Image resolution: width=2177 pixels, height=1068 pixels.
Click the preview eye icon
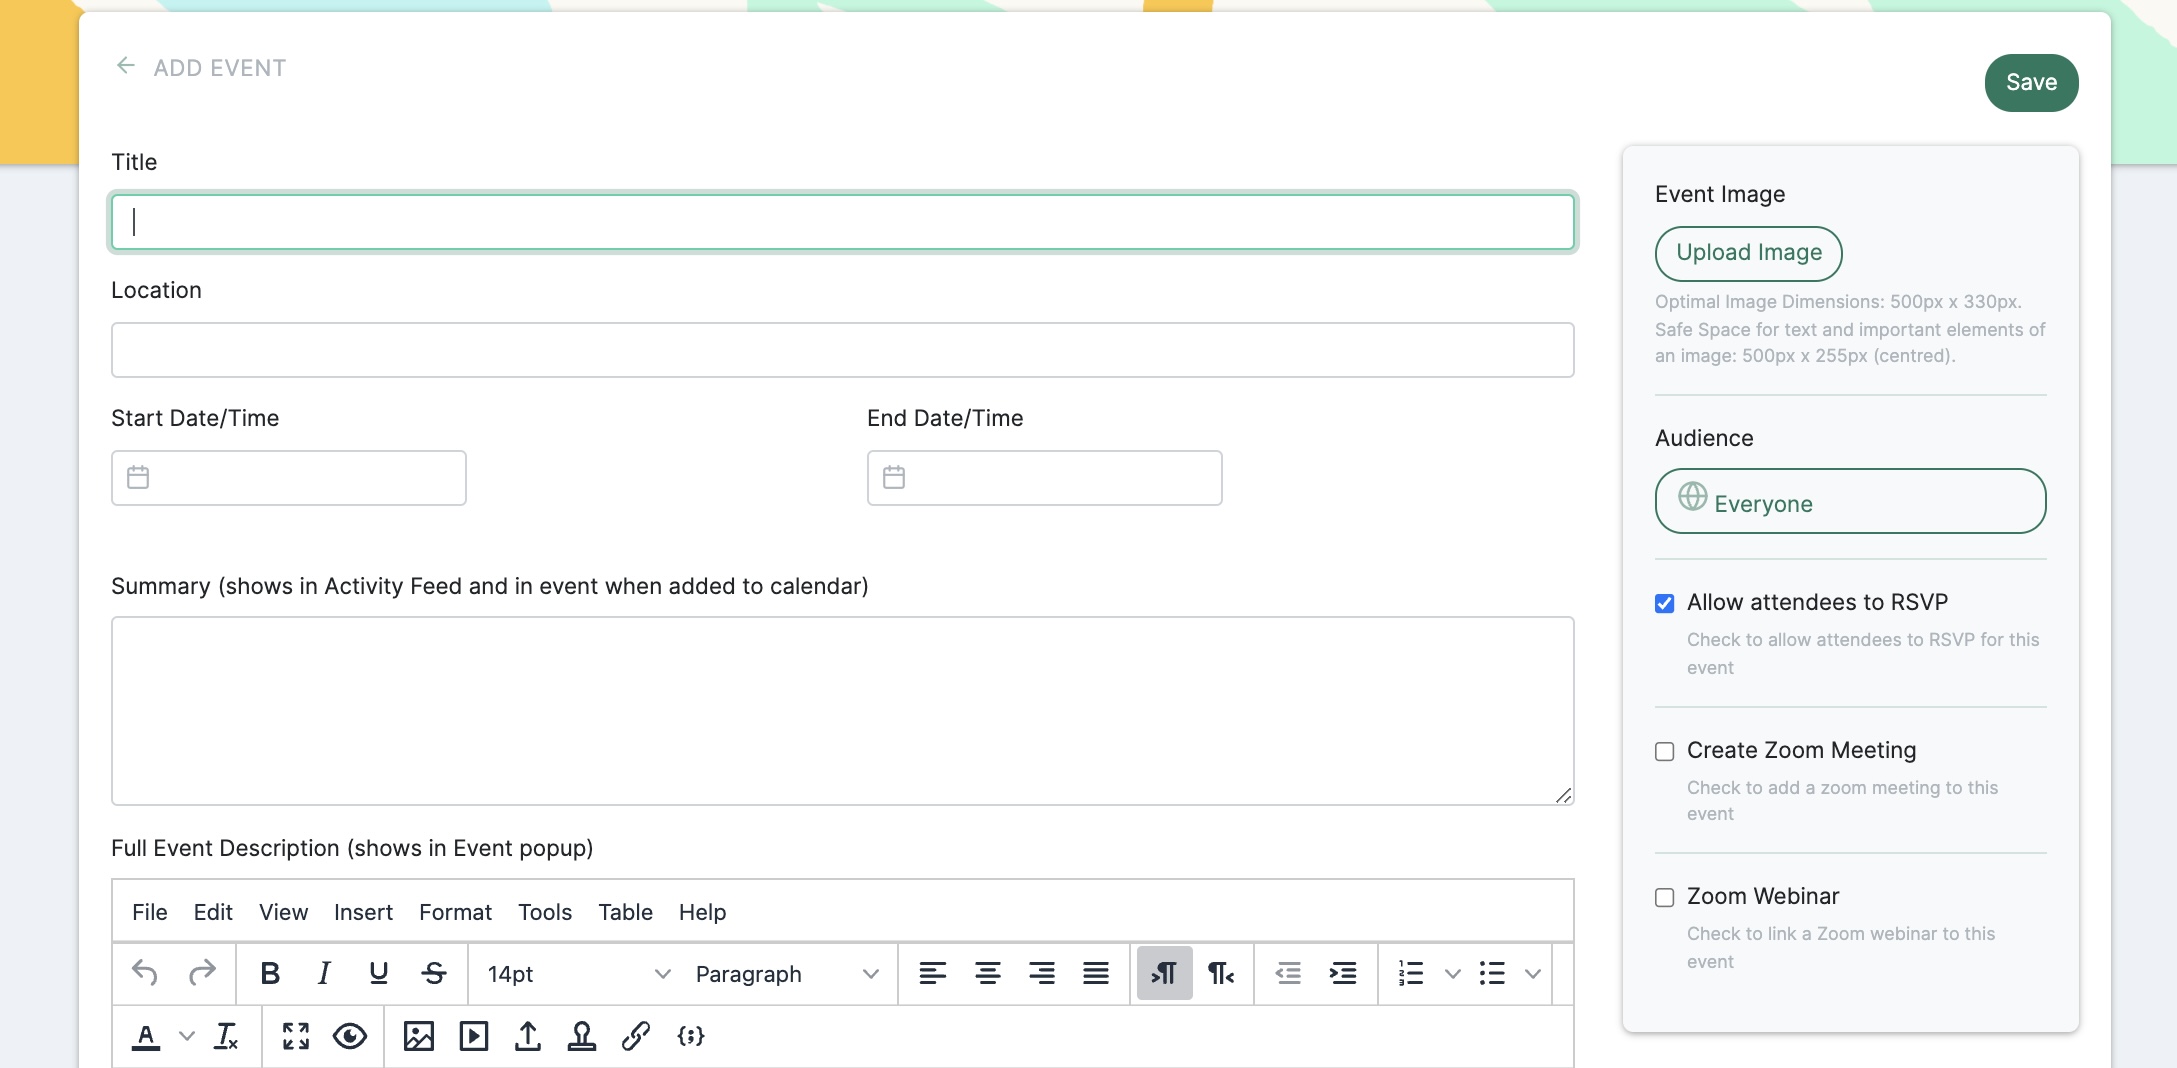[x=350, y=1036]
